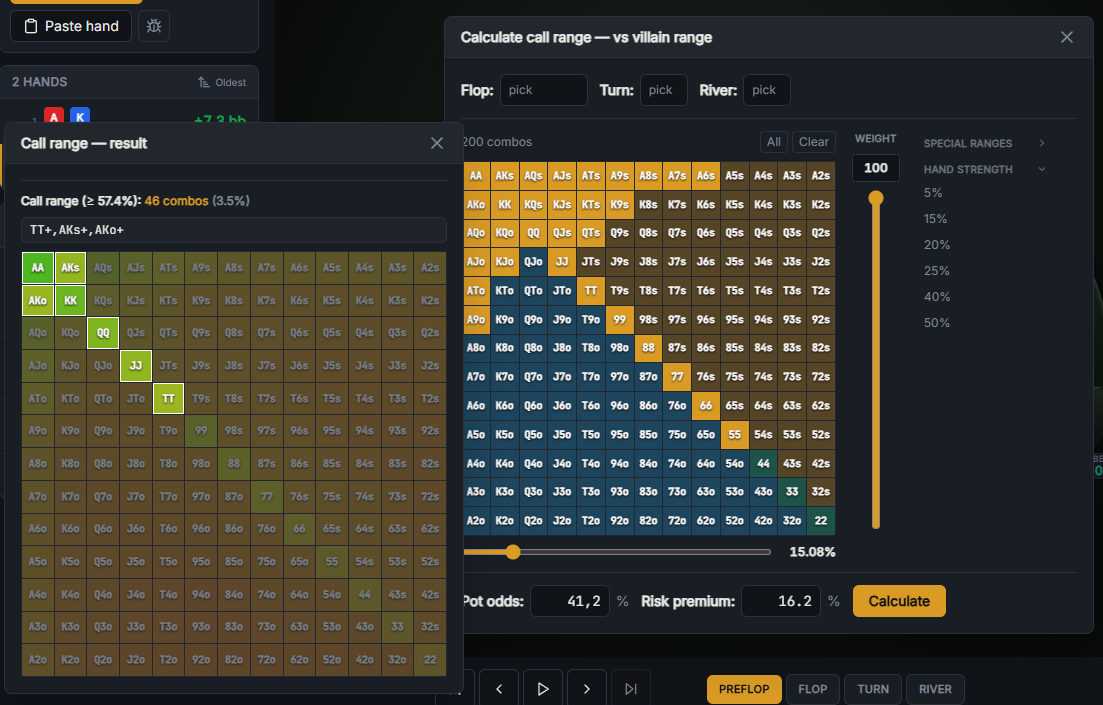Image resolution: width=1103 pixels, height=705 pixels.
Task: Go to previous step in replay
Action: [x=499, y=689]
